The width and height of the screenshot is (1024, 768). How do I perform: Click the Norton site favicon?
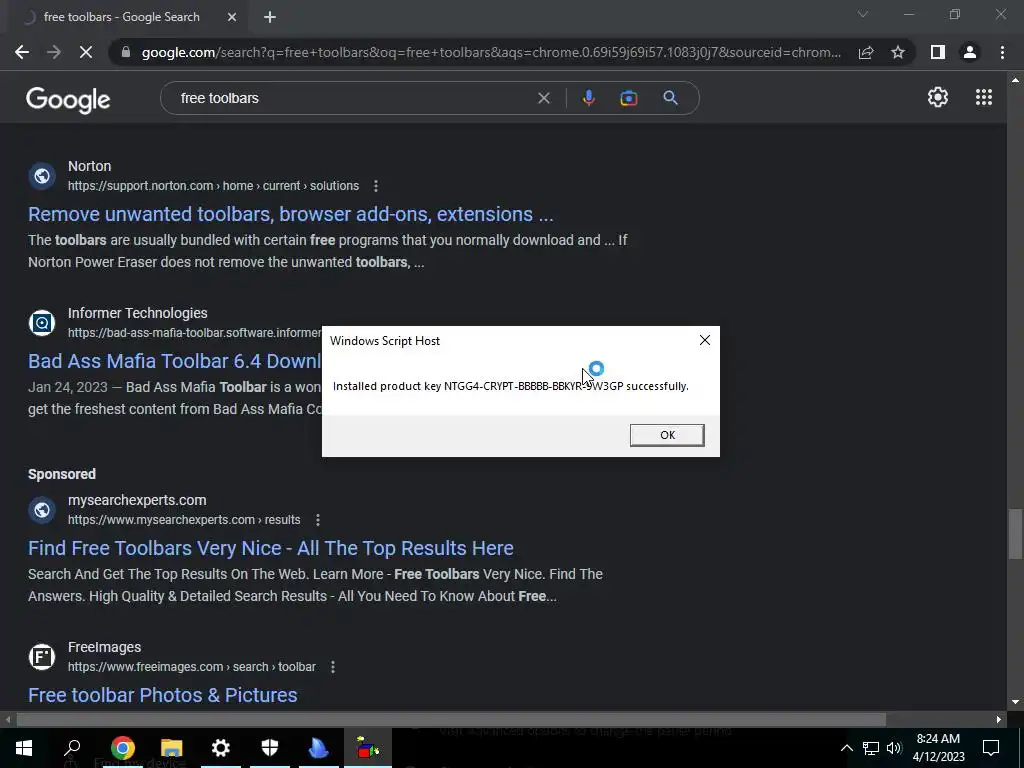[x=42, y=176]
